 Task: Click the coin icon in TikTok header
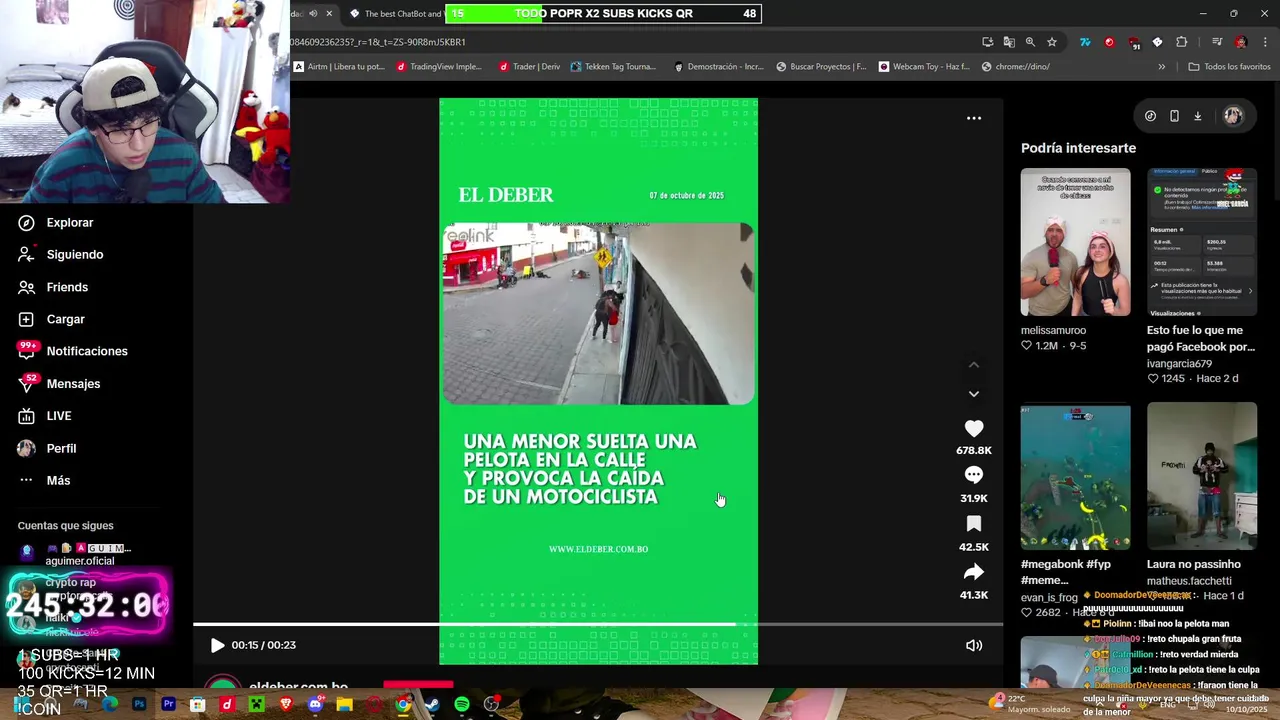tap(1150, 116)
